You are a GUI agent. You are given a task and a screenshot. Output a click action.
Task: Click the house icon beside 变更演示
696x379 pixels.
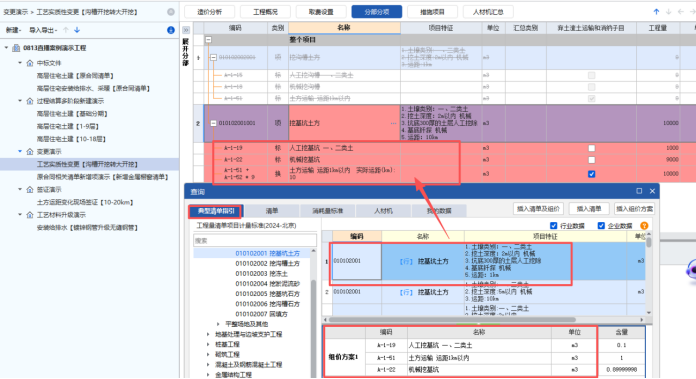[x=30, y=152]
